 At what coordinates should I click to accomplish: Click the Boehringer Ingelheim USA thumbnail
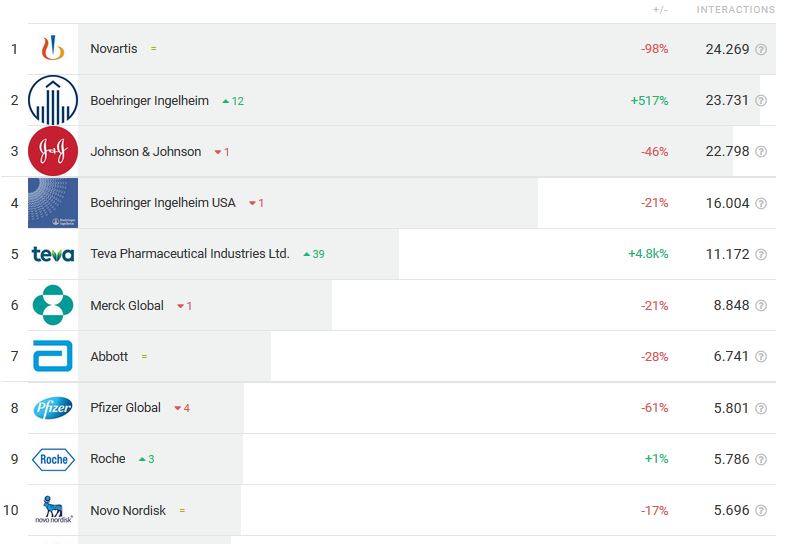point(53,203)
